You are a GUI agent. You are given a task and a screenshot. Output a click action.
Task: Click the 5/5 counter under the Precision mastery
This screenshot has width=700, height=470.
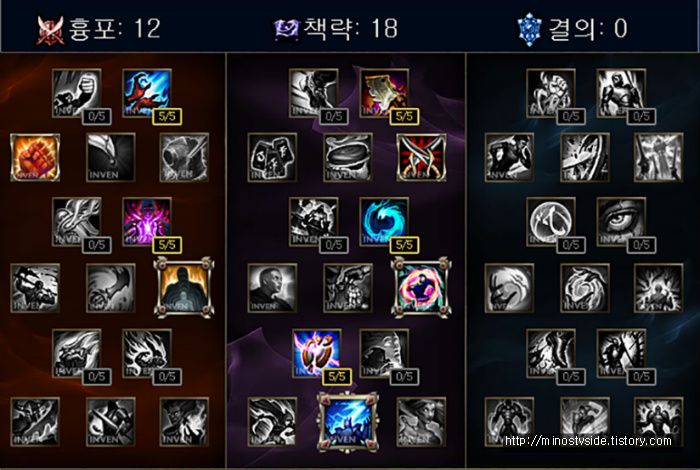coord(337,377)
